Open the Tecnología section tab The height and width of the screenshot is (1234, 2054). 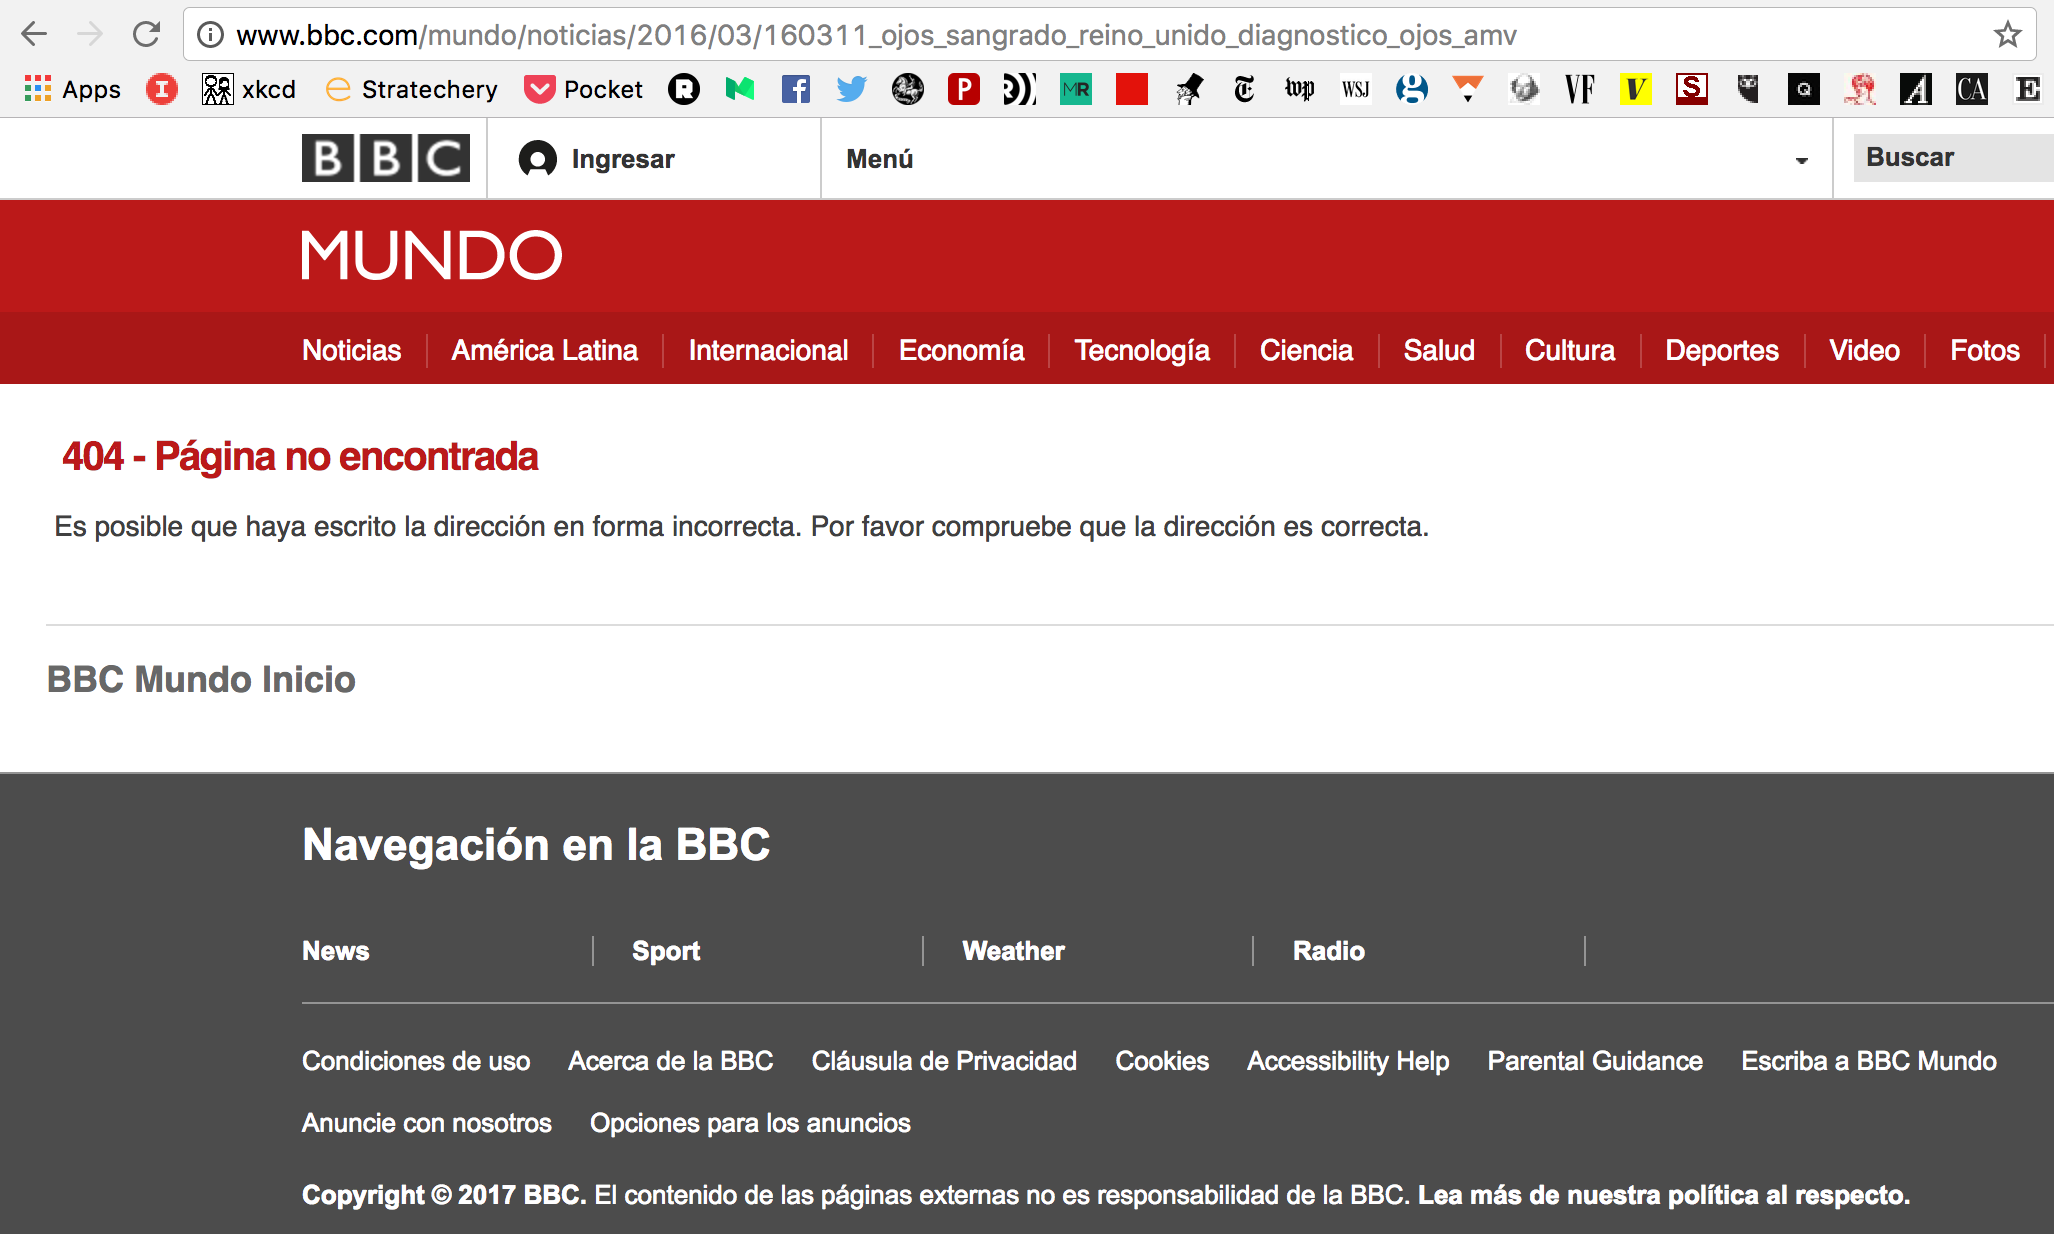(1141, 350)
